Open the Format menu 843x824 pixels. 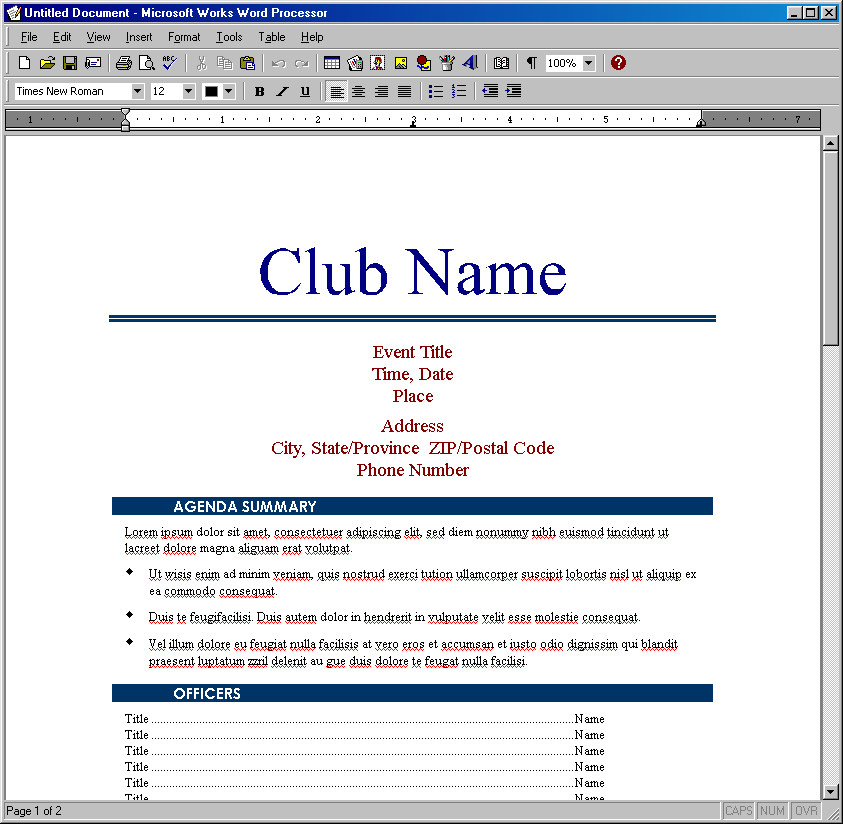click(x=184, y=37)
